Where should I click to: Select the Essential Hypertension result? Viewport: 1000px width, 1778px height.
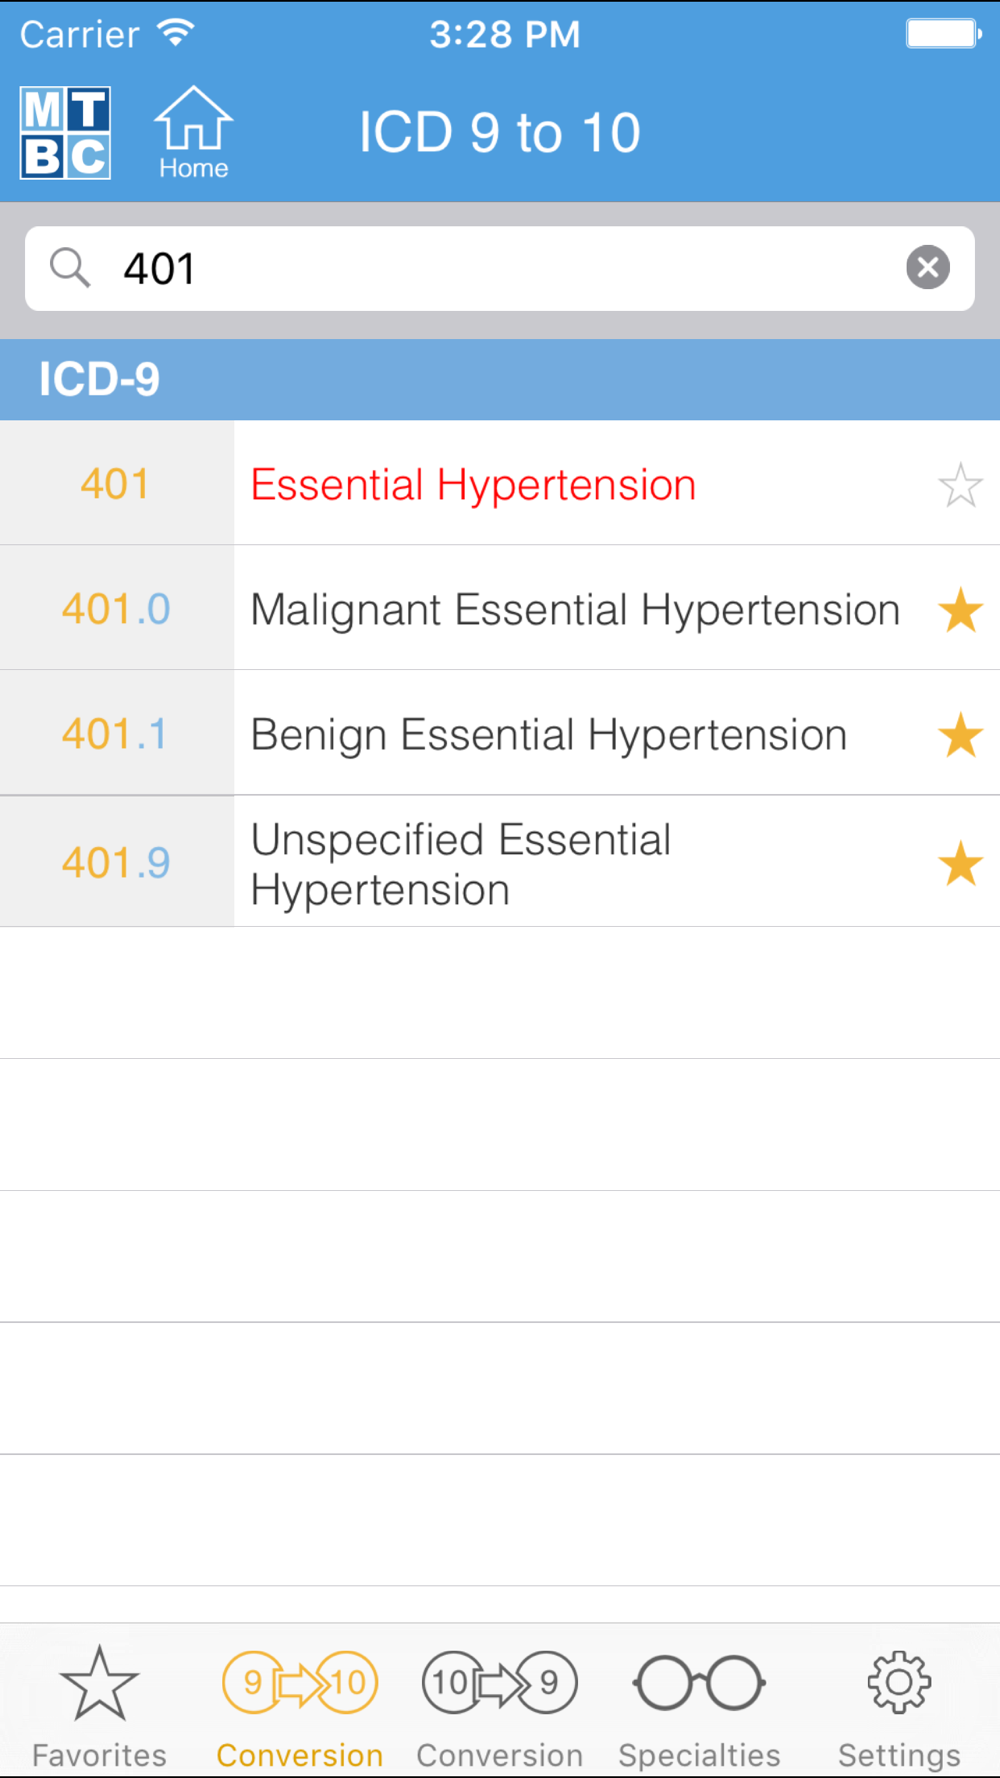coord(473,485)
